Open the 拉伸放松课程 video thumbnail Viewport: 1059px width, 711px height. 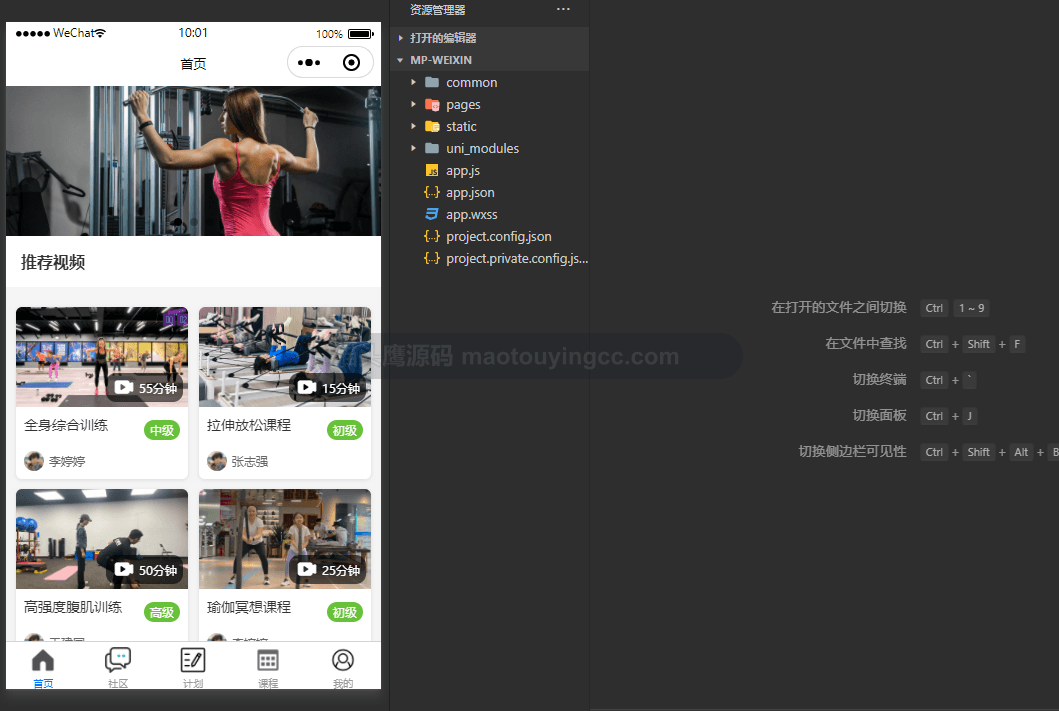[285, 357]
